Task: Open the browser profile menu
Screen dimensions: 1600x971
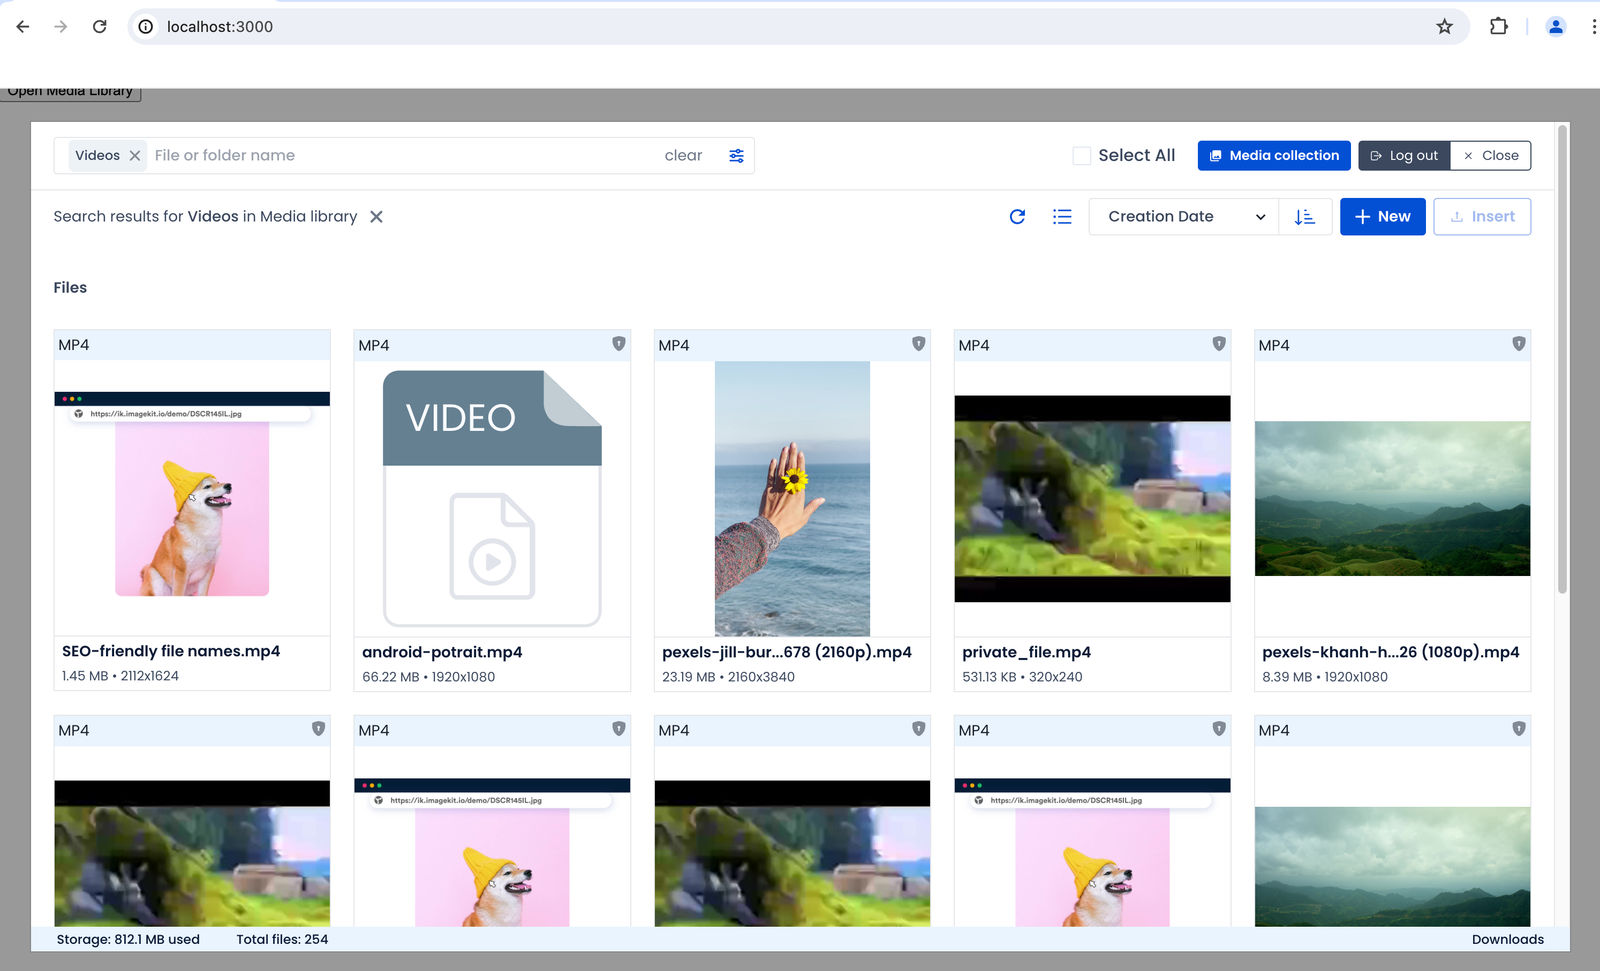Action: click(1556, 27)
